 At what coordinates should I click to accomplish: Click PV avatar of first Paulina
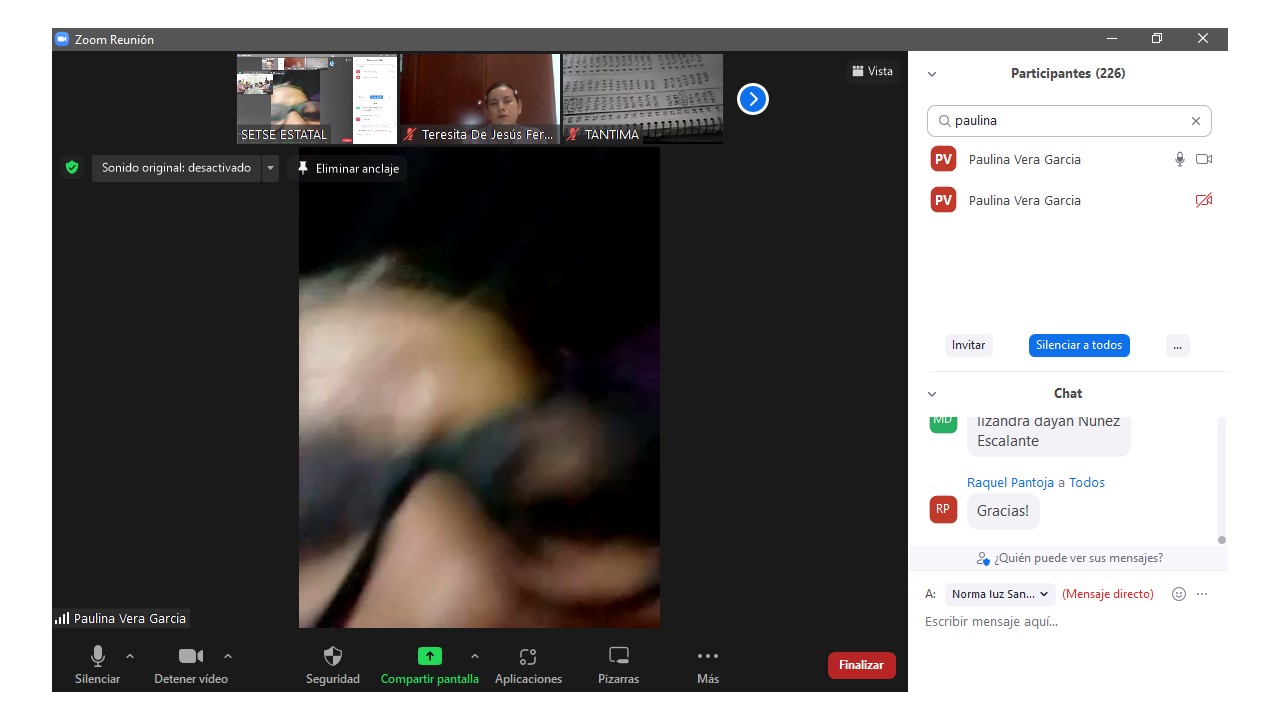point(943,159)
